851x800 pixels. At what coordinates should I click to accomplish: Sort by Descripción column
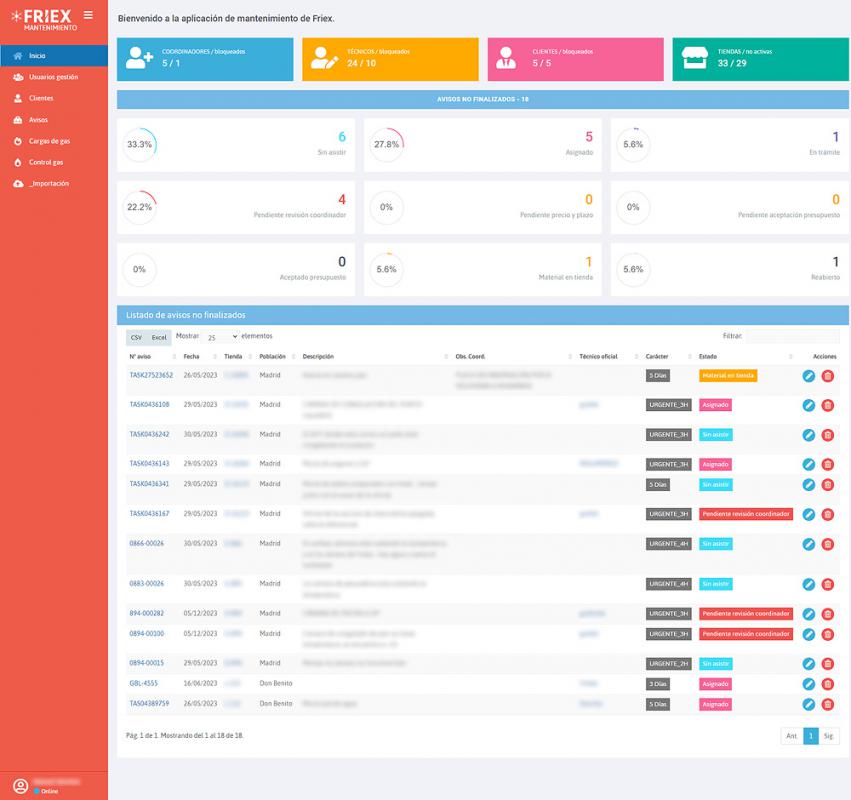click(x=375, y=357)
